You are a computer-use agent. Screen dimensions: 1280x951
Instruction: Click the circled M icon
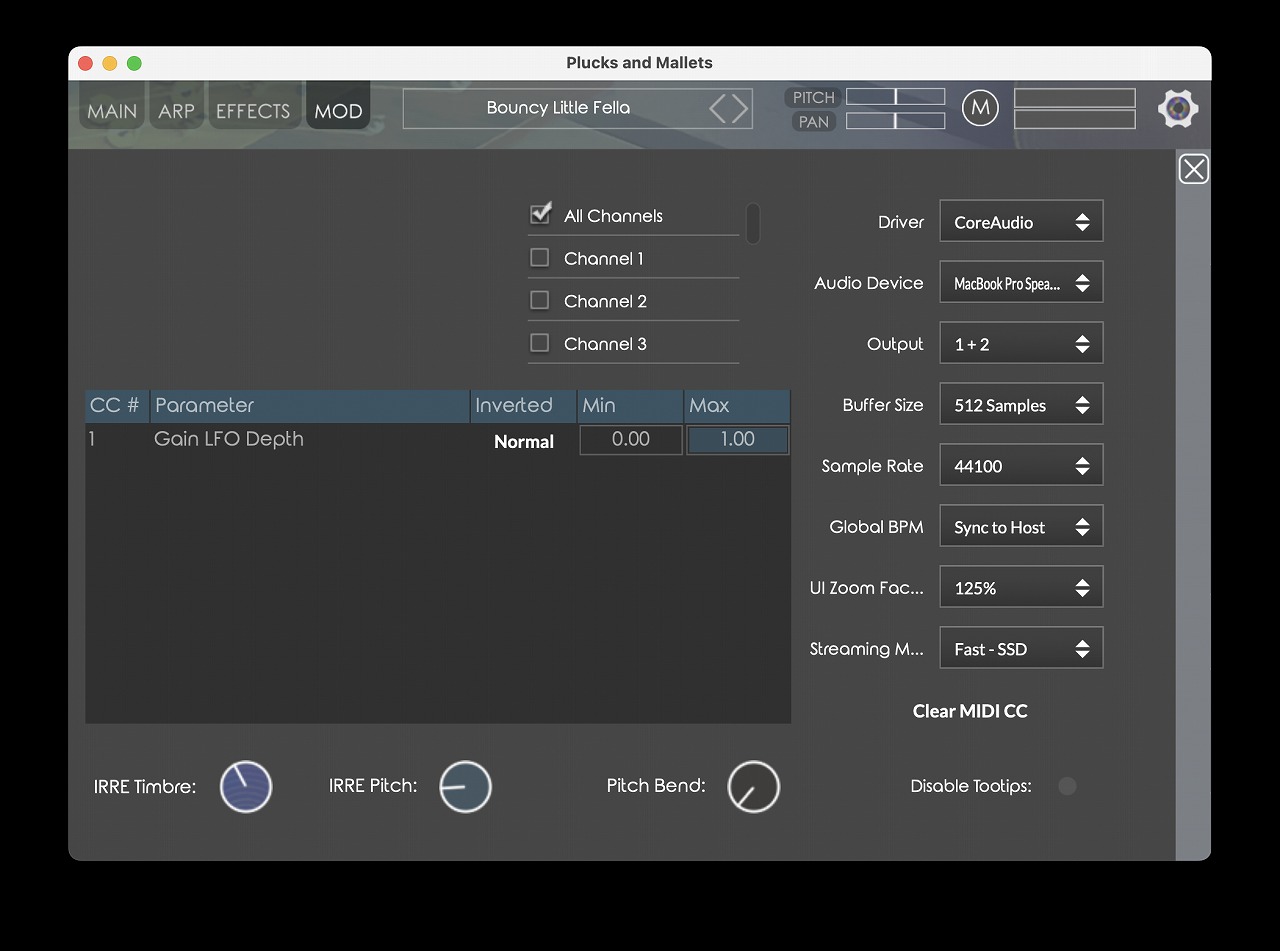point(980,108)
